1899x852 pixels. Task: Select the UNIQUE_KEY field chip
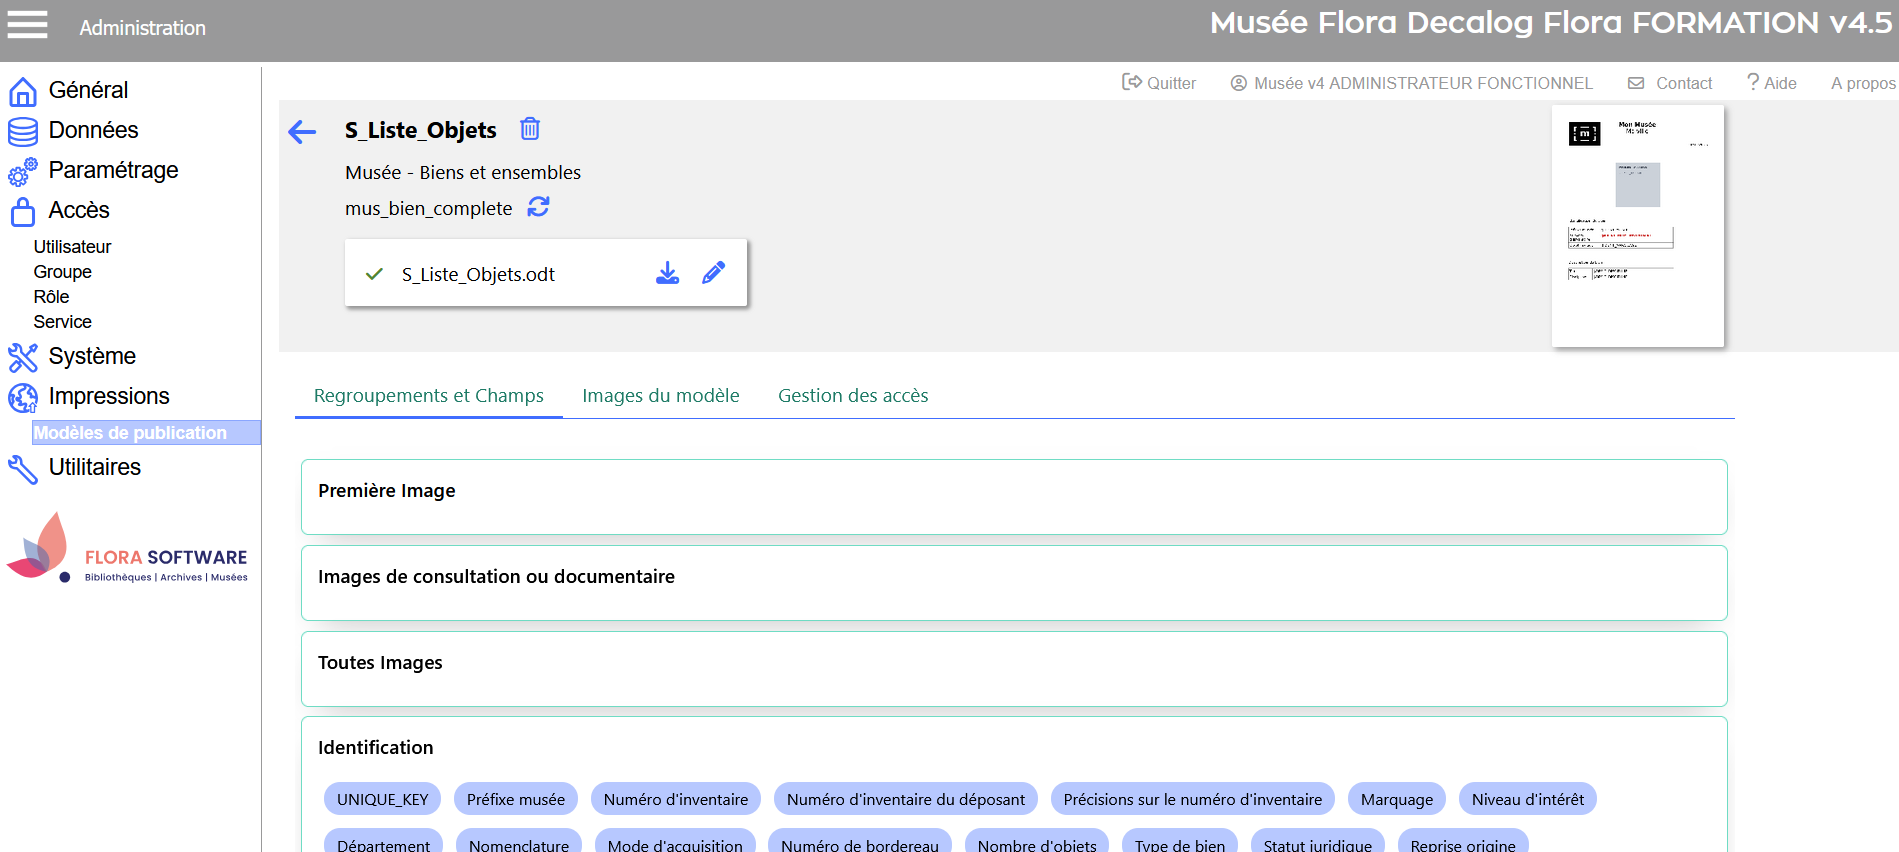pos(382,799)
